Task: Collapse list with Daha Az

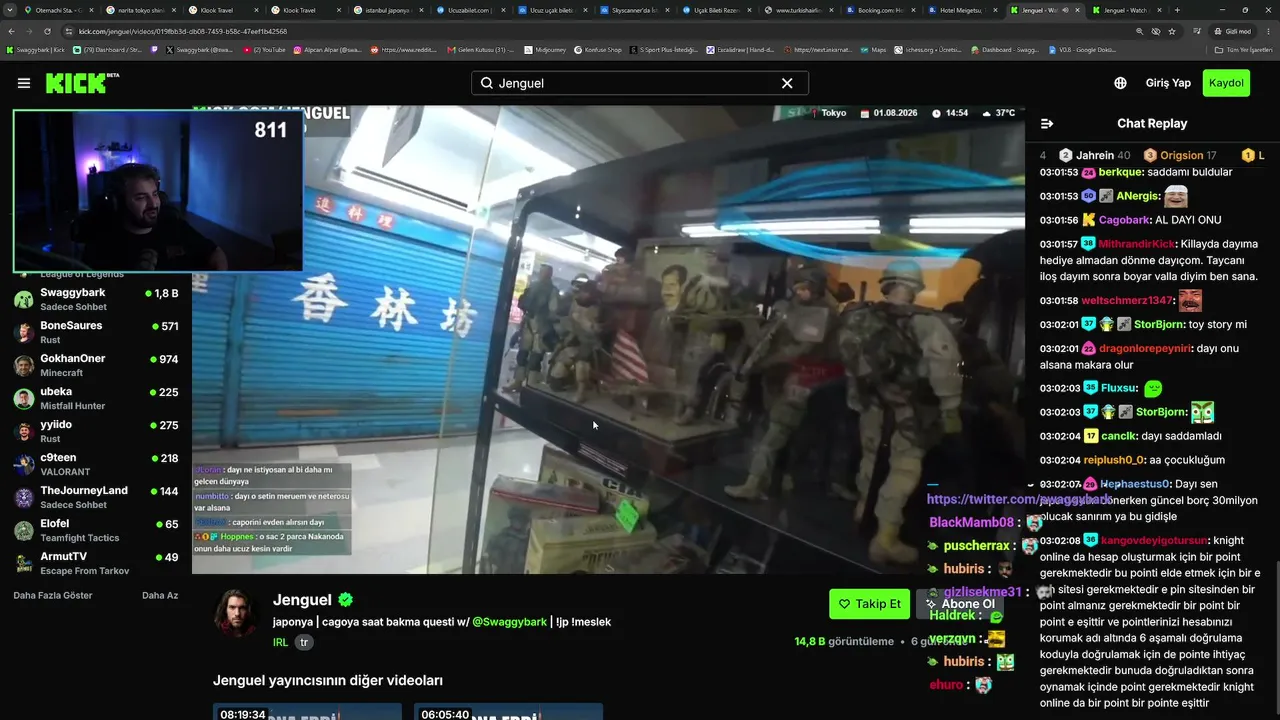Action: pos(160,595)
